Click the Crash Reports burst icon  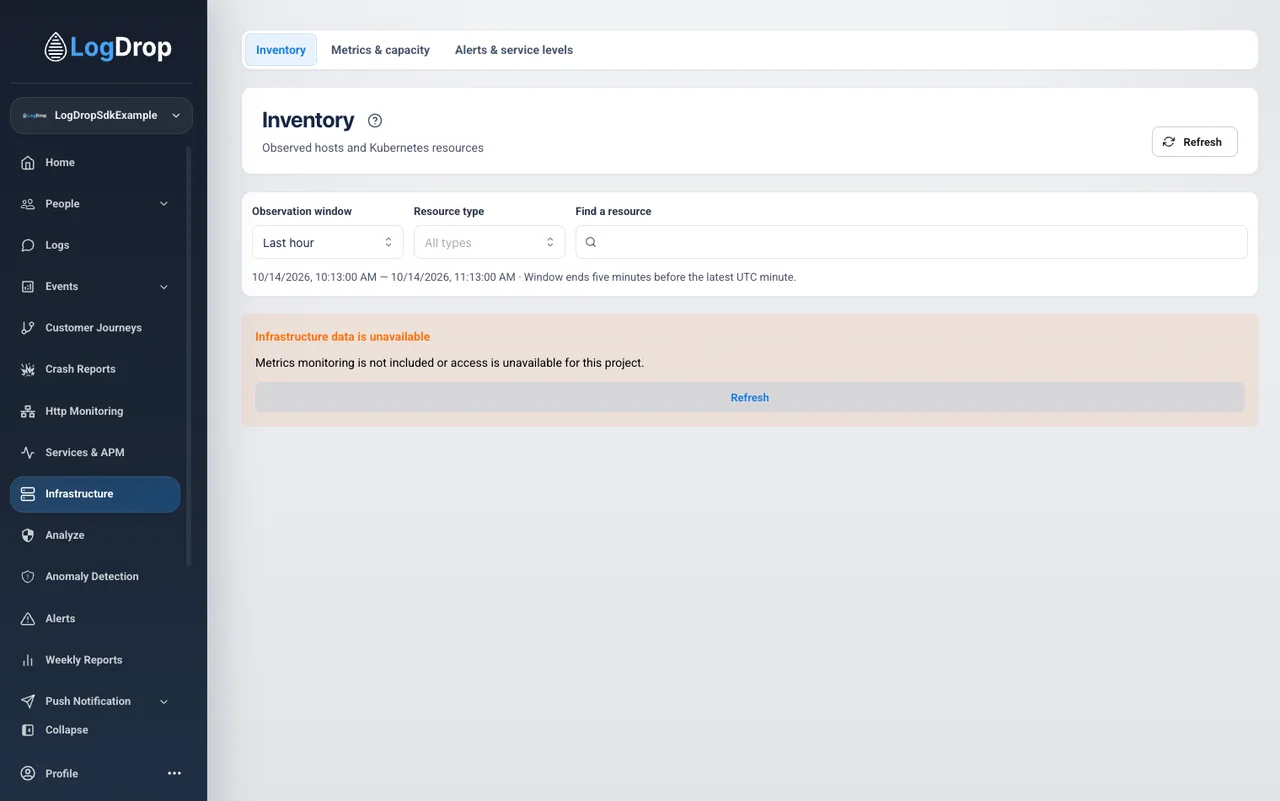point(28,369)
